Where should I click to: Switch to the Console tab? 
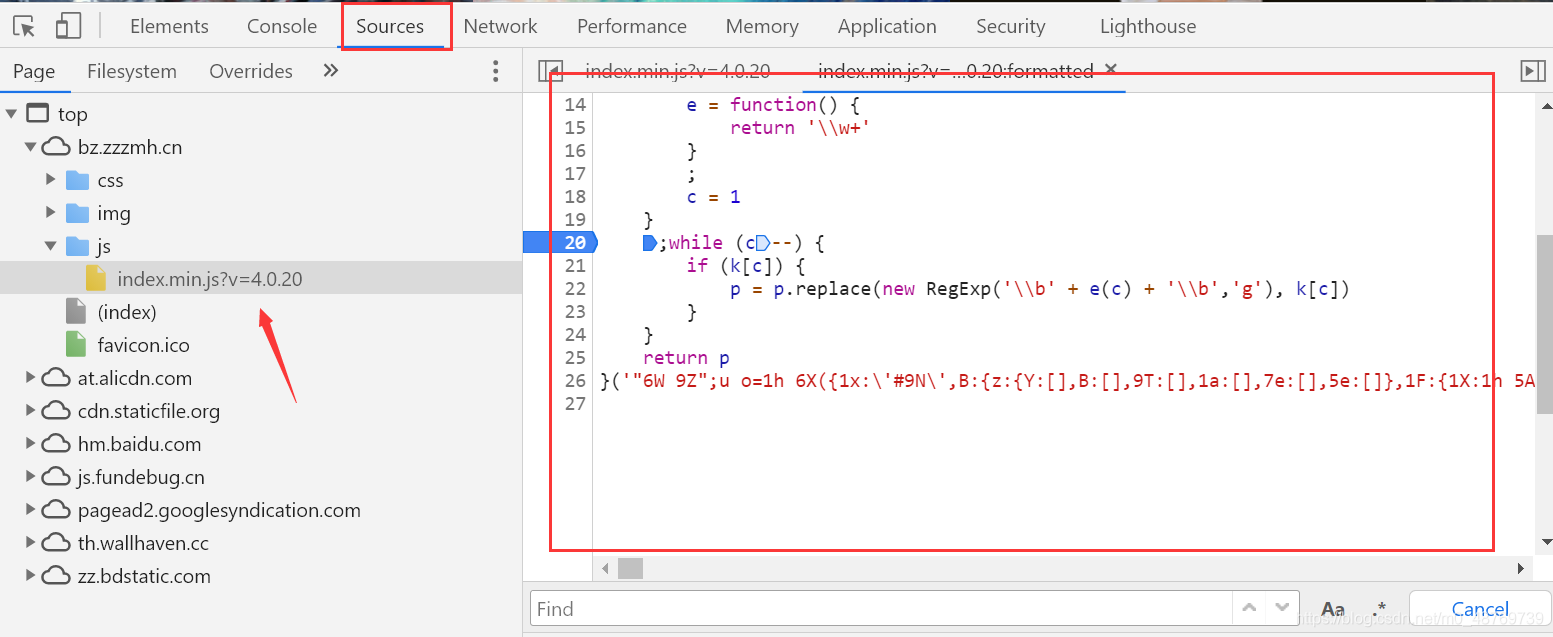[x=282, y=26]
